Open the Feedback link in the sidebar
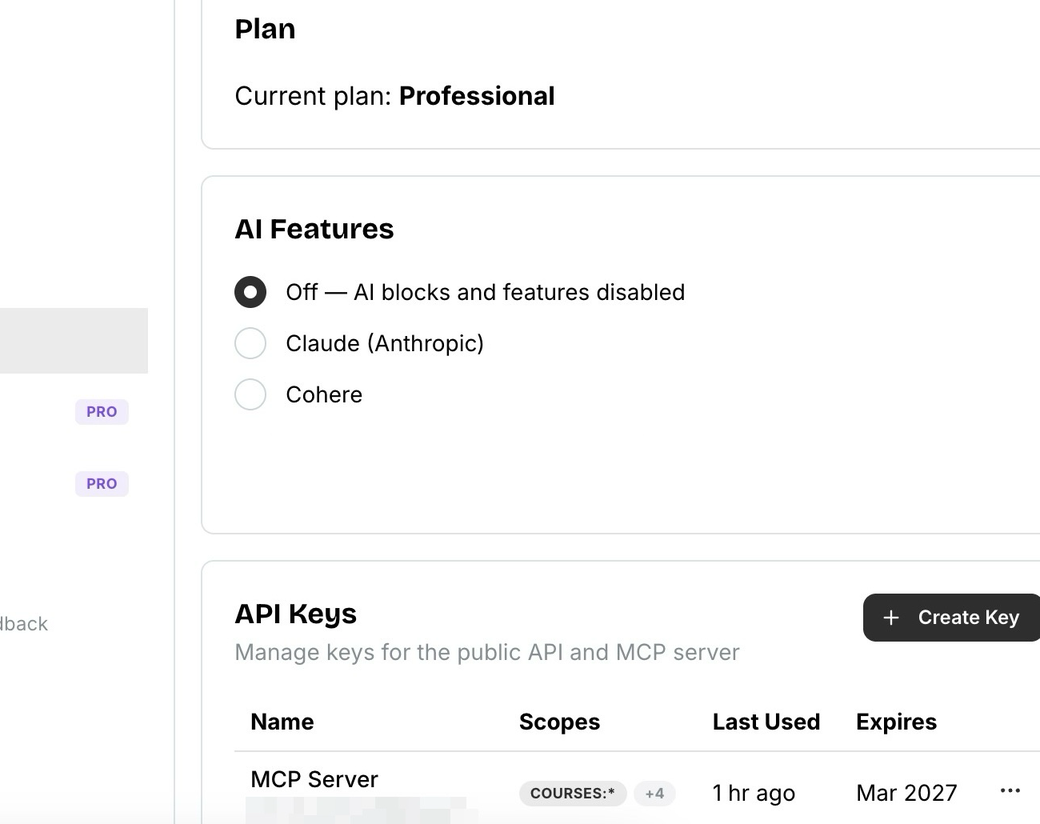 [24, 624]
